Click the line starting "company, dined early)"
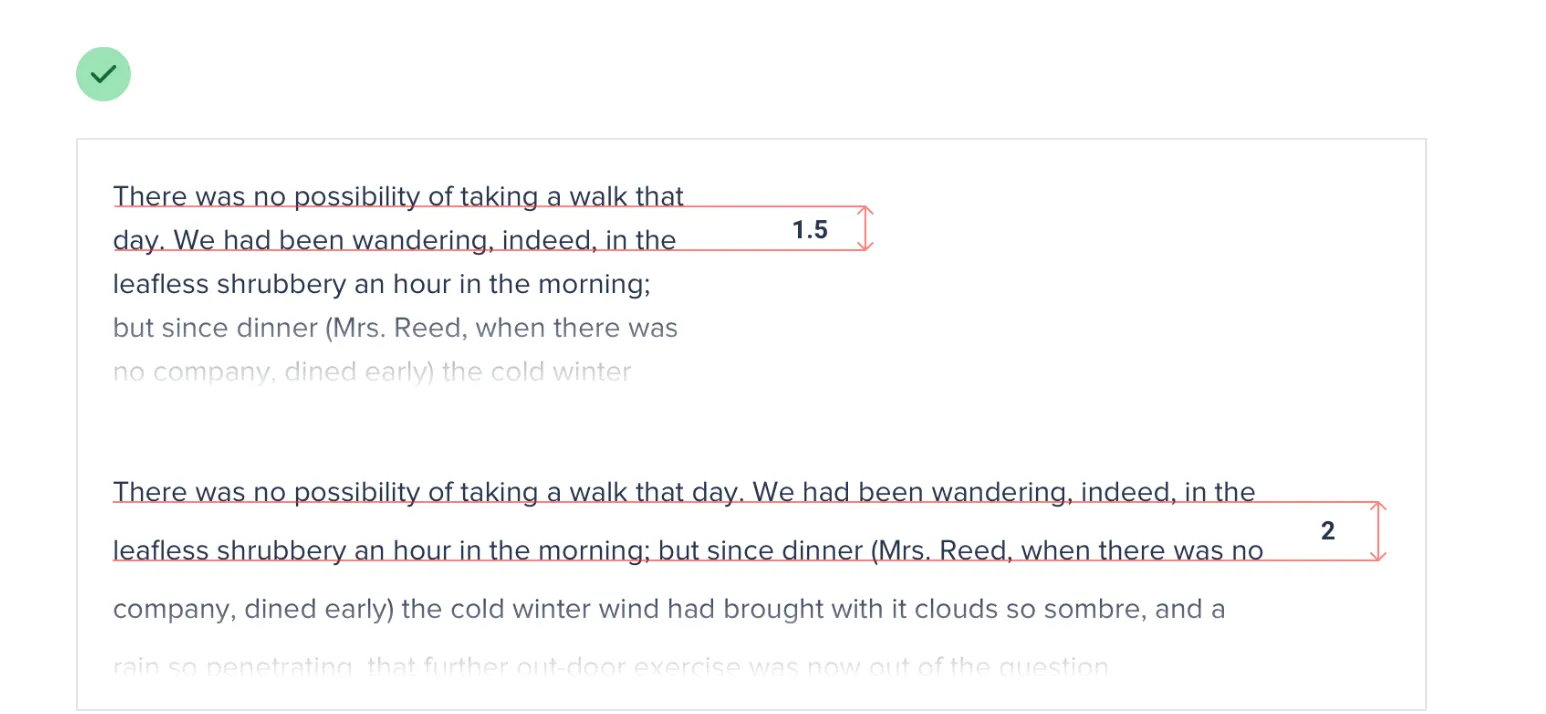 click(668, 609)
